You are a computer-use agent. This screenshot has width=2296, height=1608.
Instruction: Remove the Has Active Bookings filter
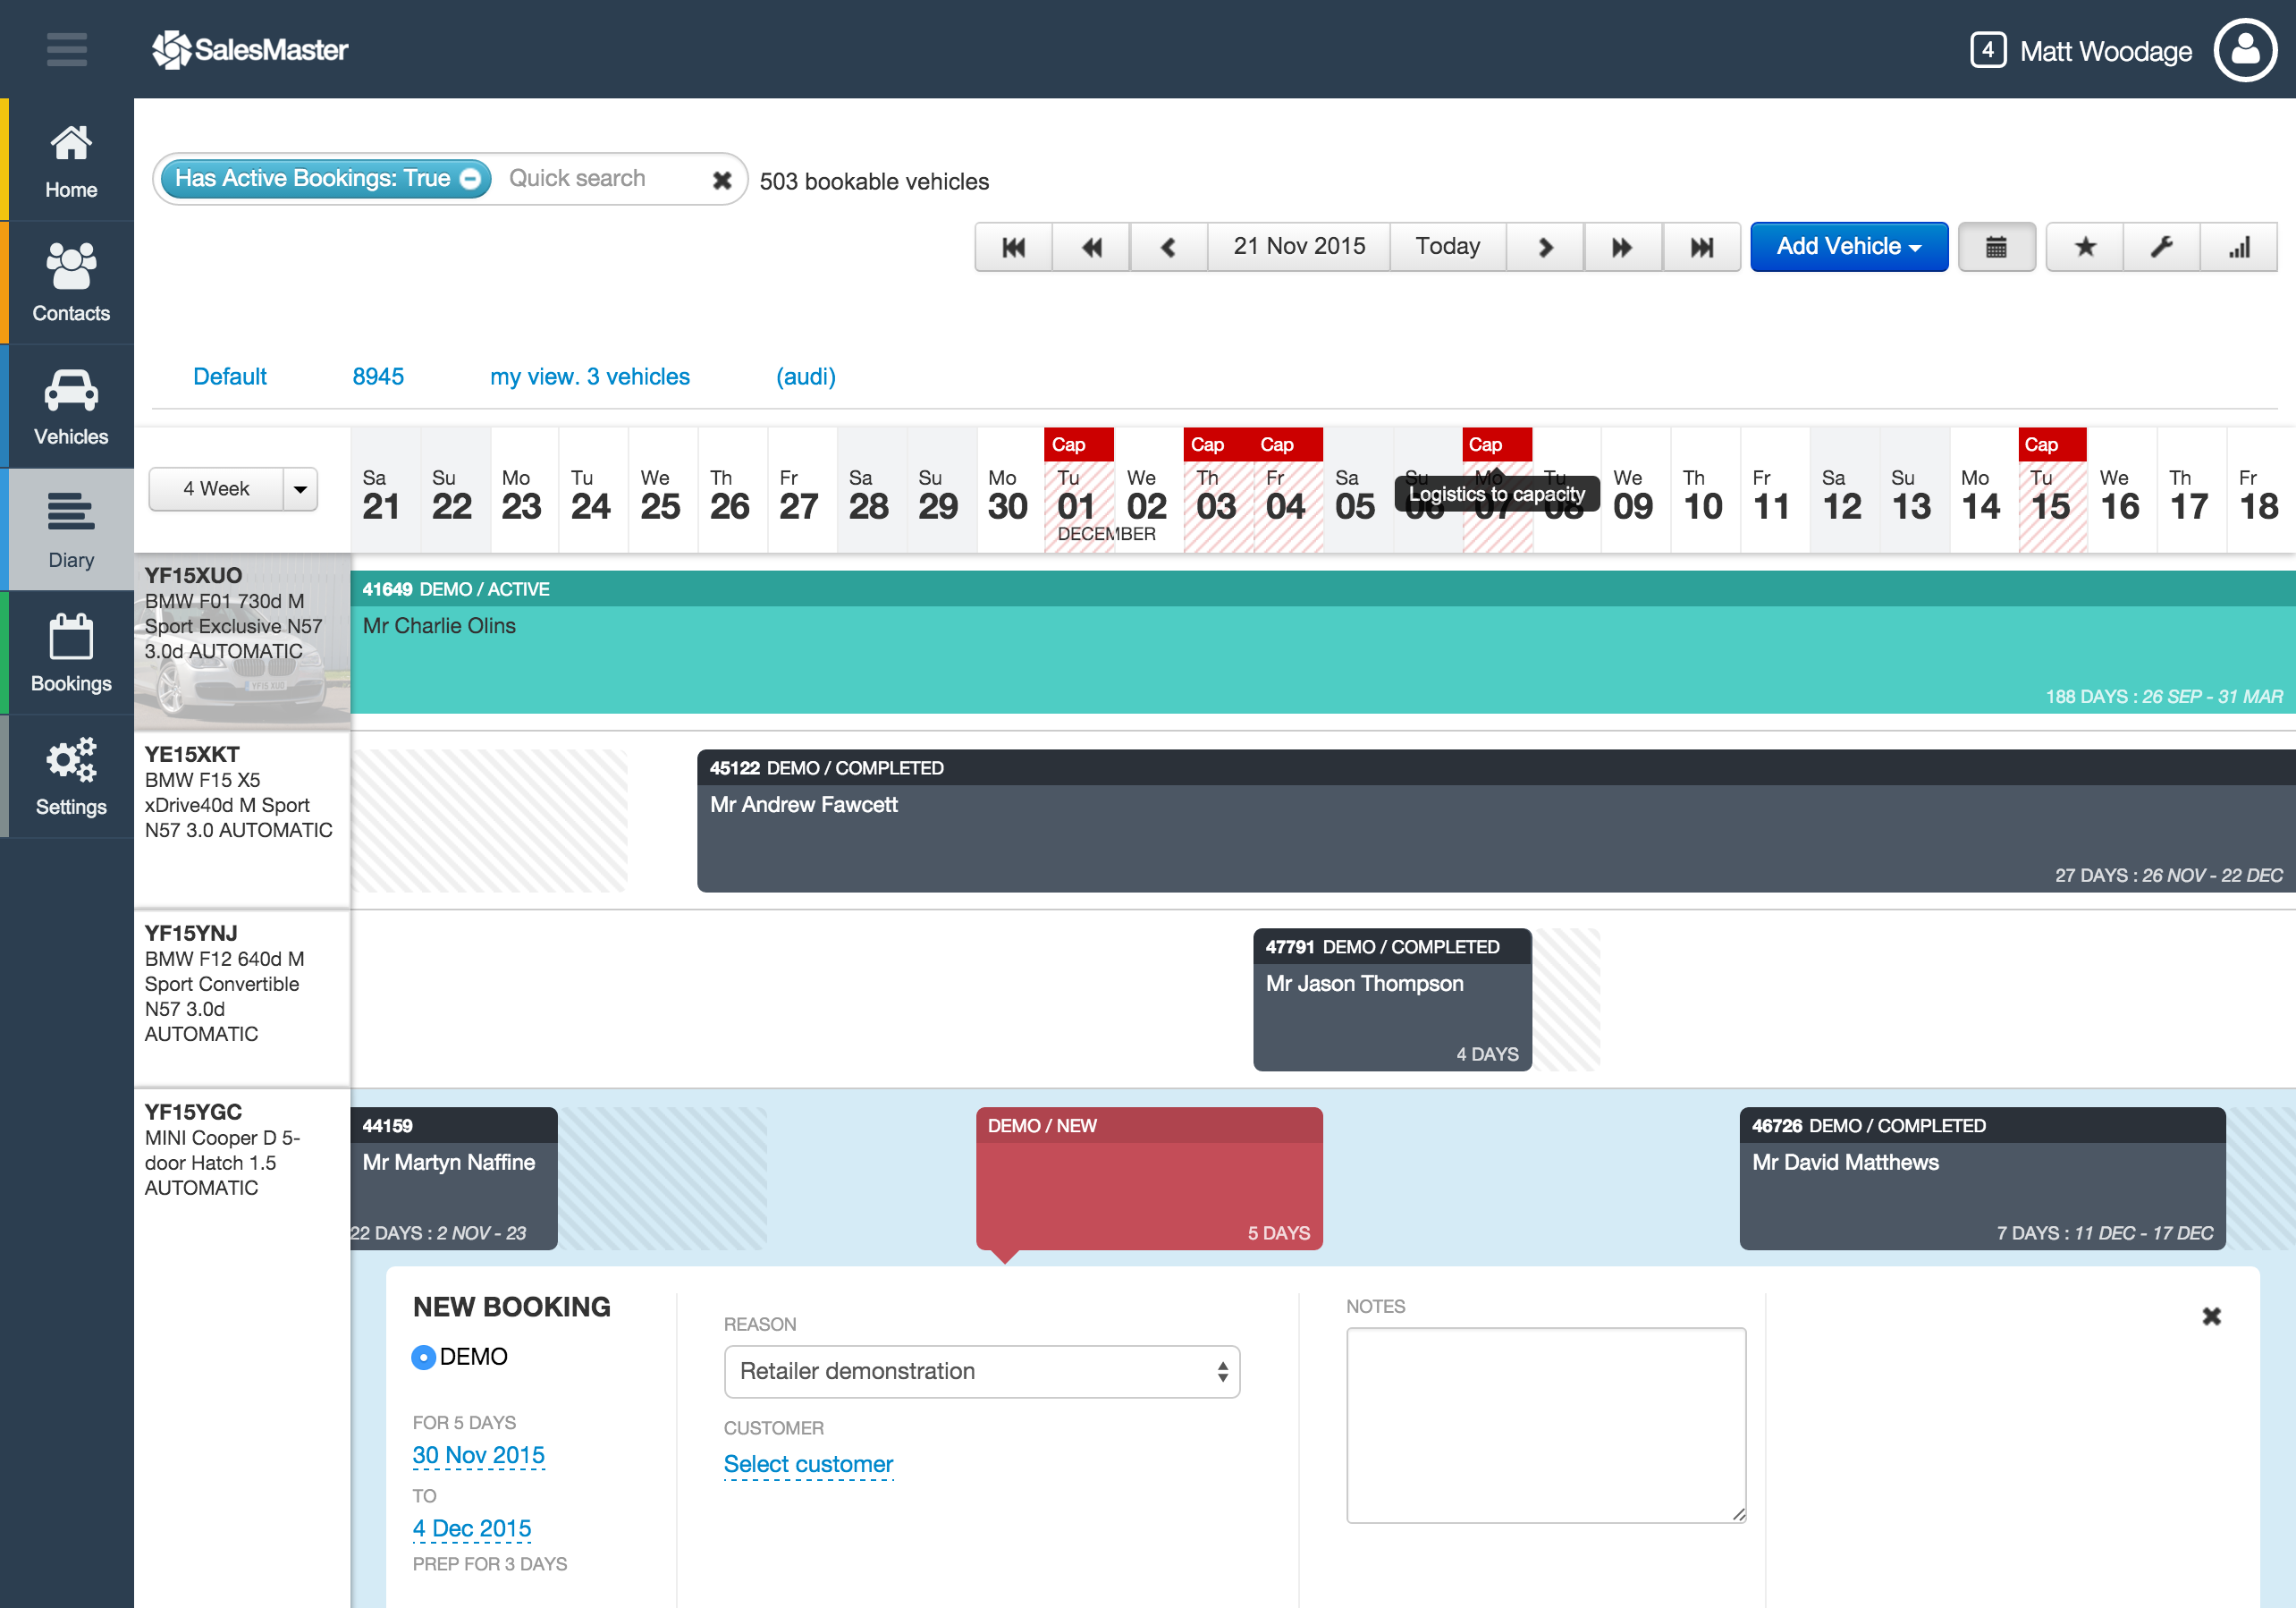[x=470, y=179]
